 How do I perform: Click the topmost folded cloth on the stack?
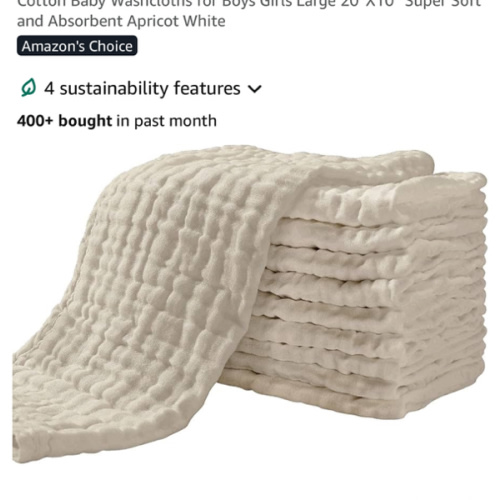(x=390, y=198)
